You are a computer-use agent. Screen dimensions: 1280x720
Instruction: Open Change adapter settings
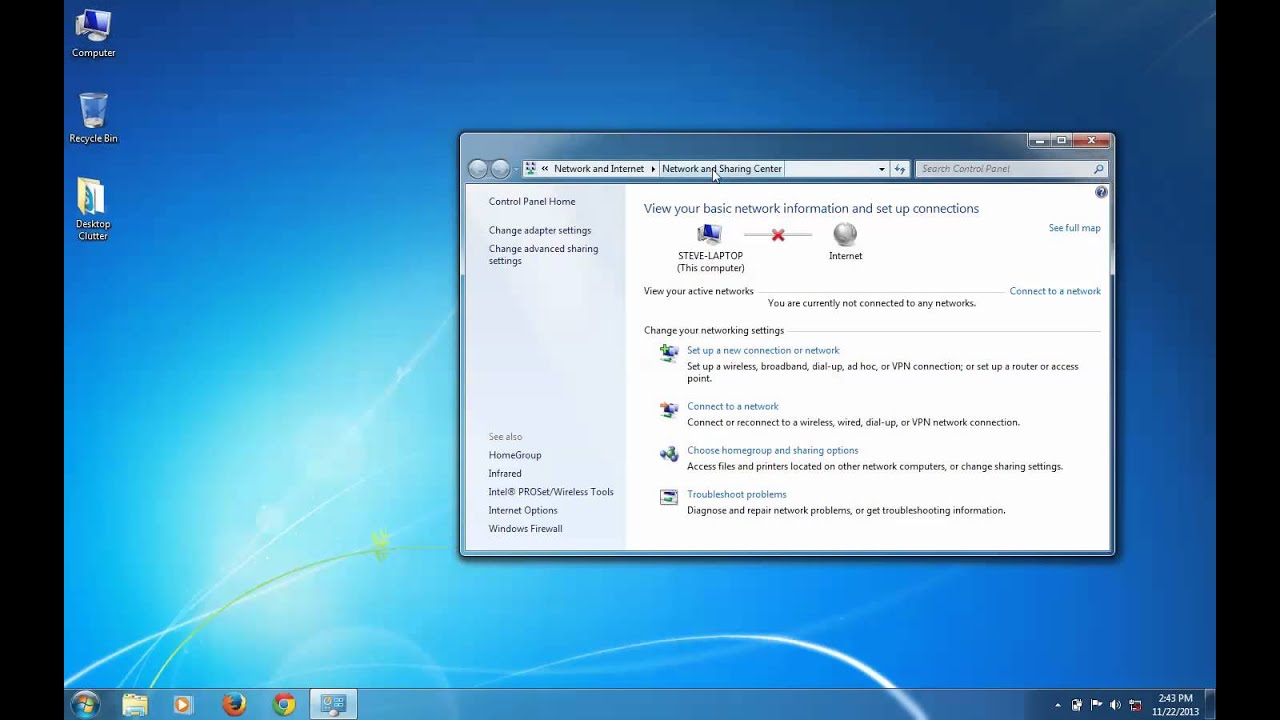click(540, 231)
